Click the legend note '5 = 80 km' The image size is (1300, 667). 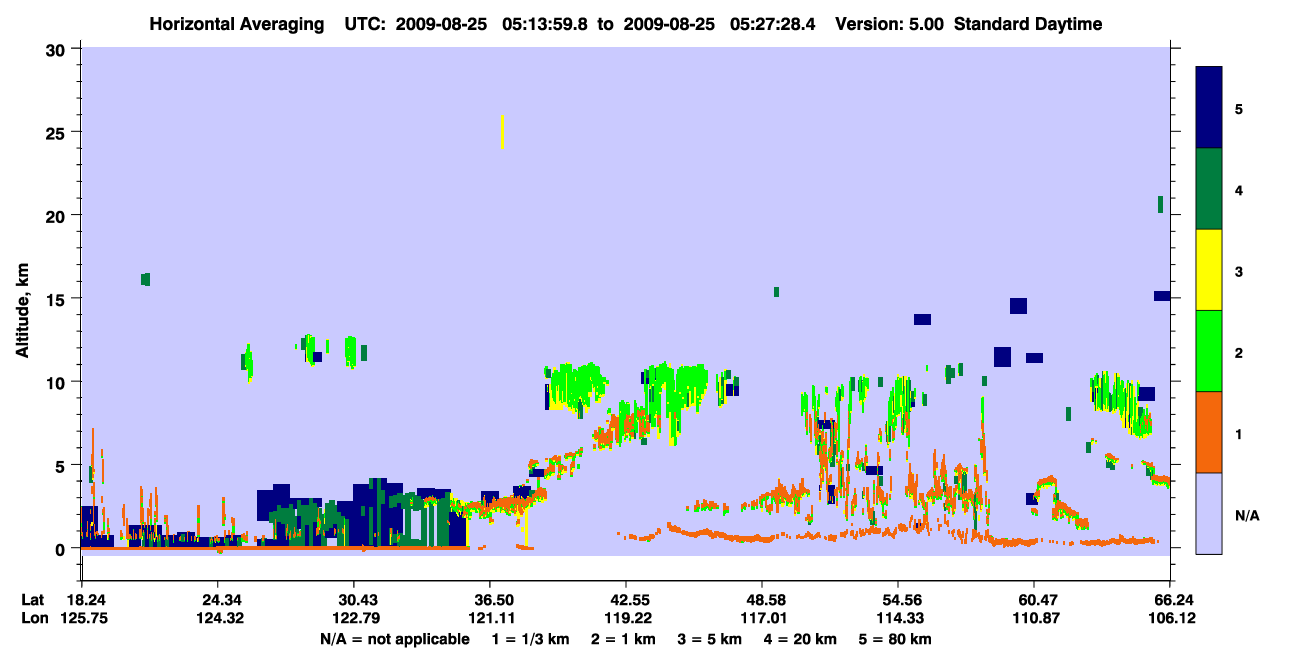coord(896,639)
